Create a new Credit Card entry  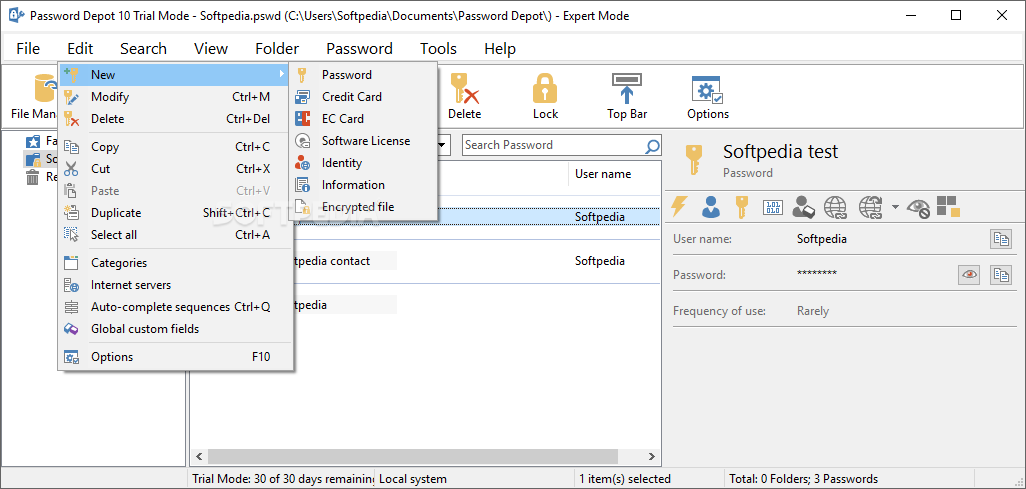(x=363, y=97)
